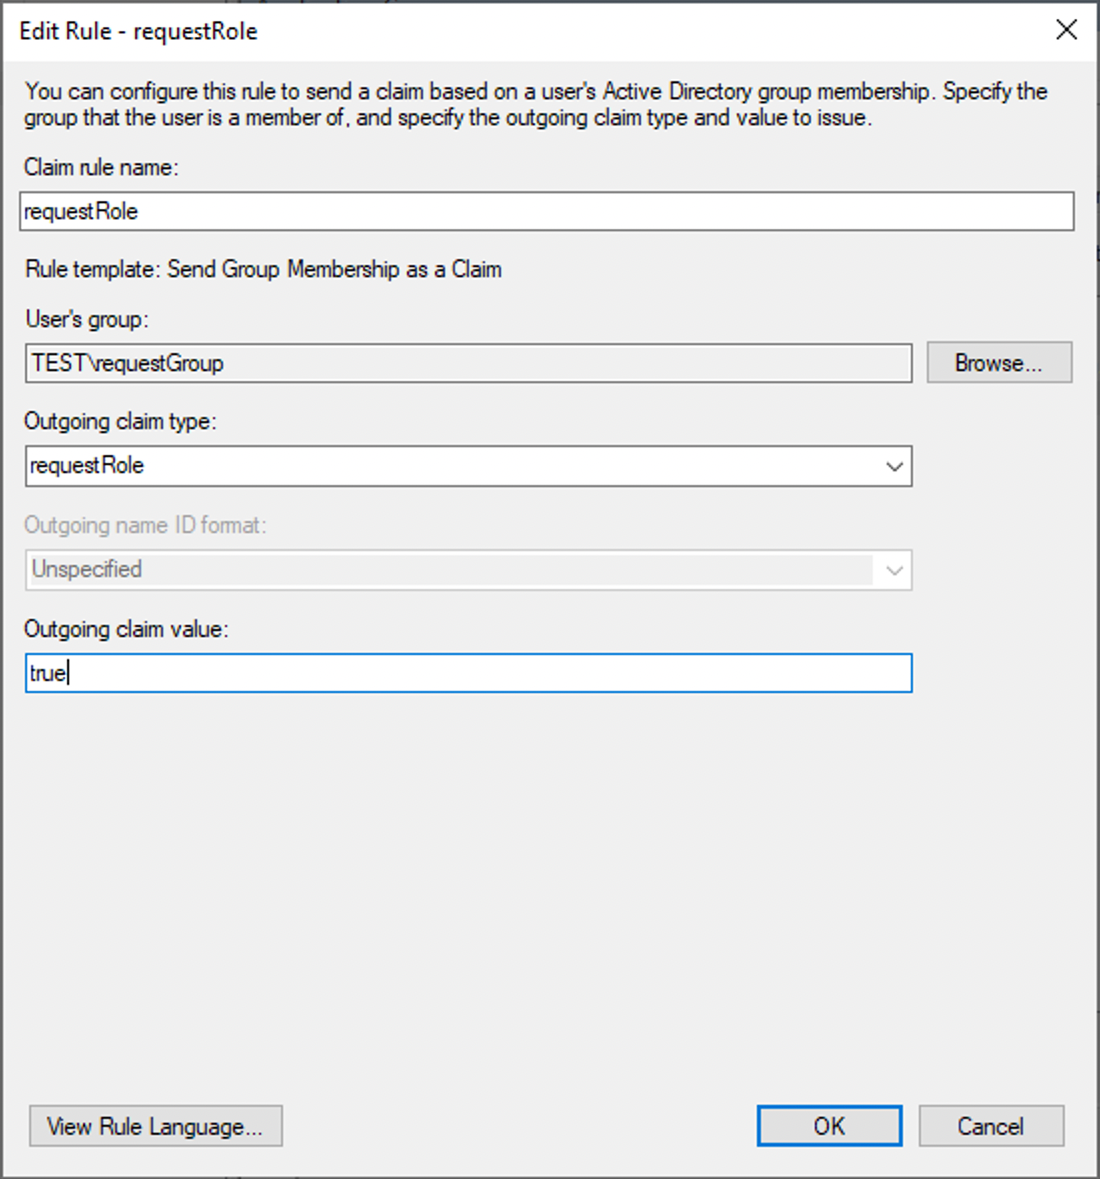Click the 'Outgoing claim value:' label
Image resolution: width=1100 pixels, height=1179 pixels.
click(126, 629)
